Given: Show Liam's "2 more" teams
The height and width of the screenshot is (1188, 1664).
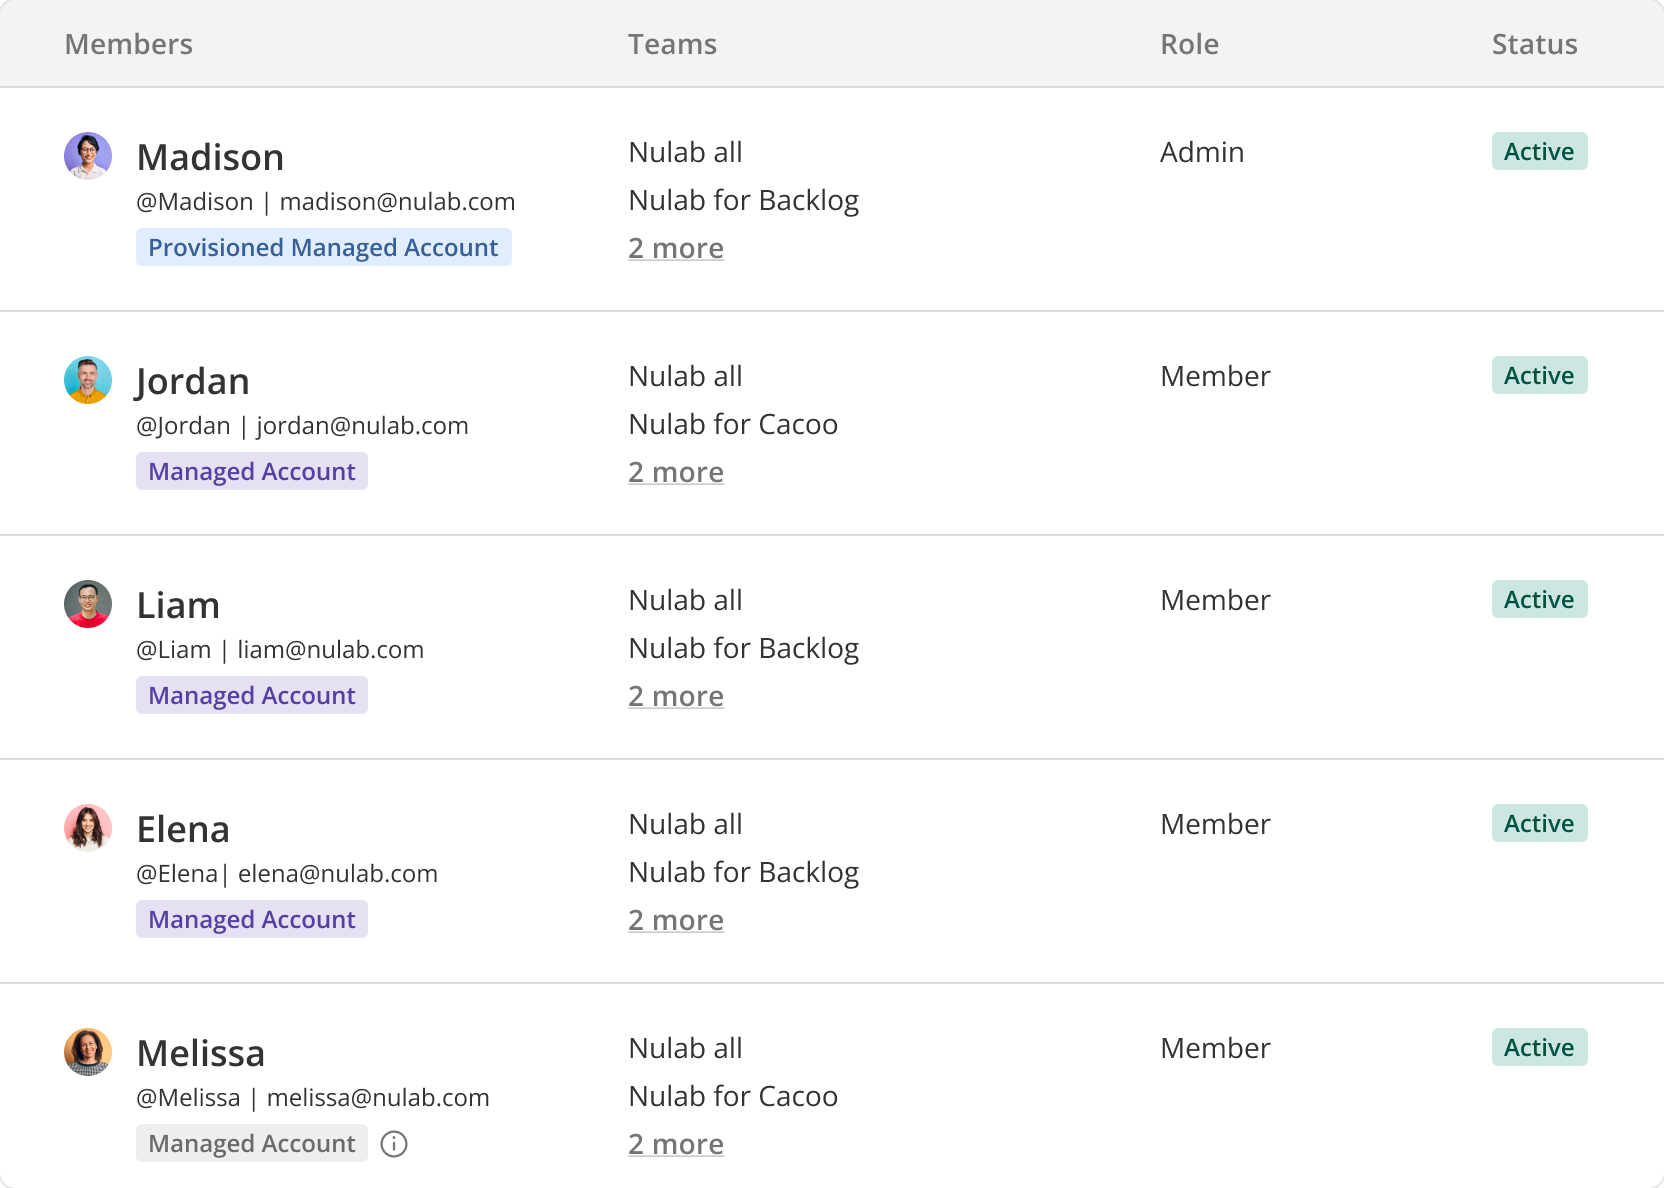Looking at the screenshot, I should pyautogui.click(x=676, y=696).
